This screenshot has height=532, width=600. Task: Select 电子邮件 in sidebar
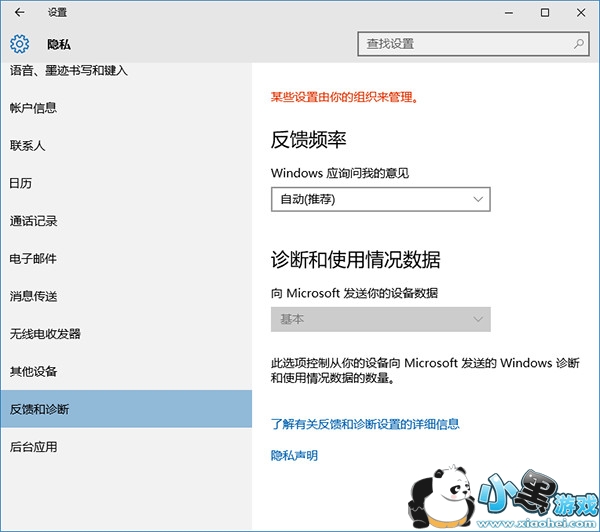[126, 258]
